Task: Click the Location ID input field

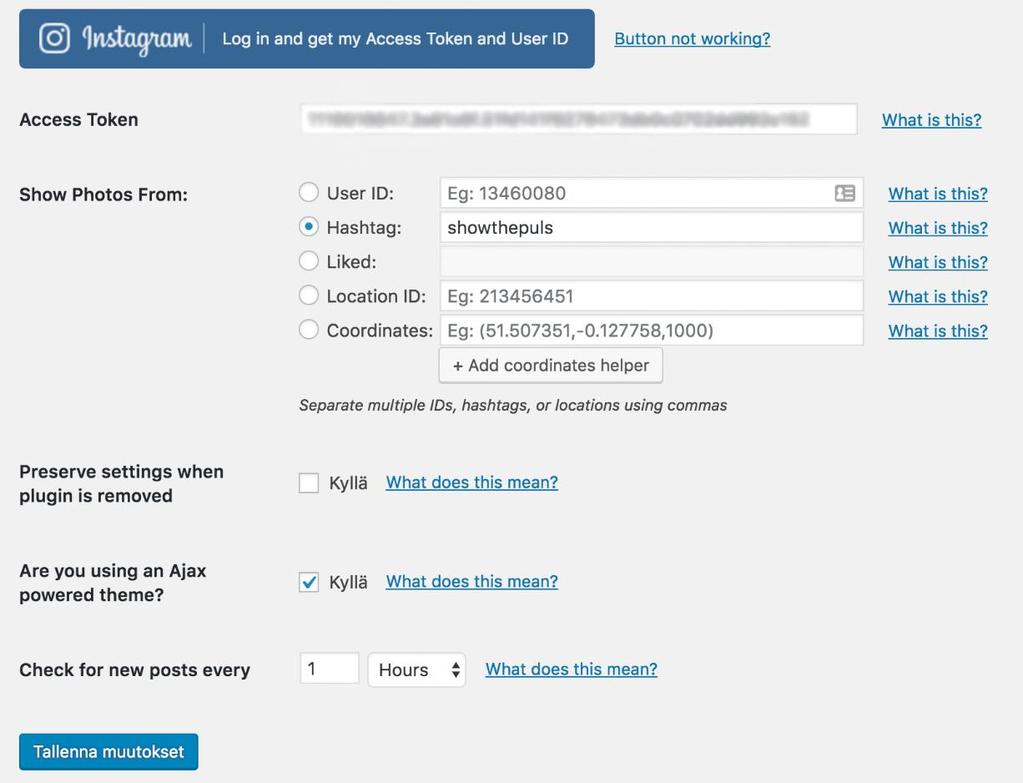Action: (652, 296)
